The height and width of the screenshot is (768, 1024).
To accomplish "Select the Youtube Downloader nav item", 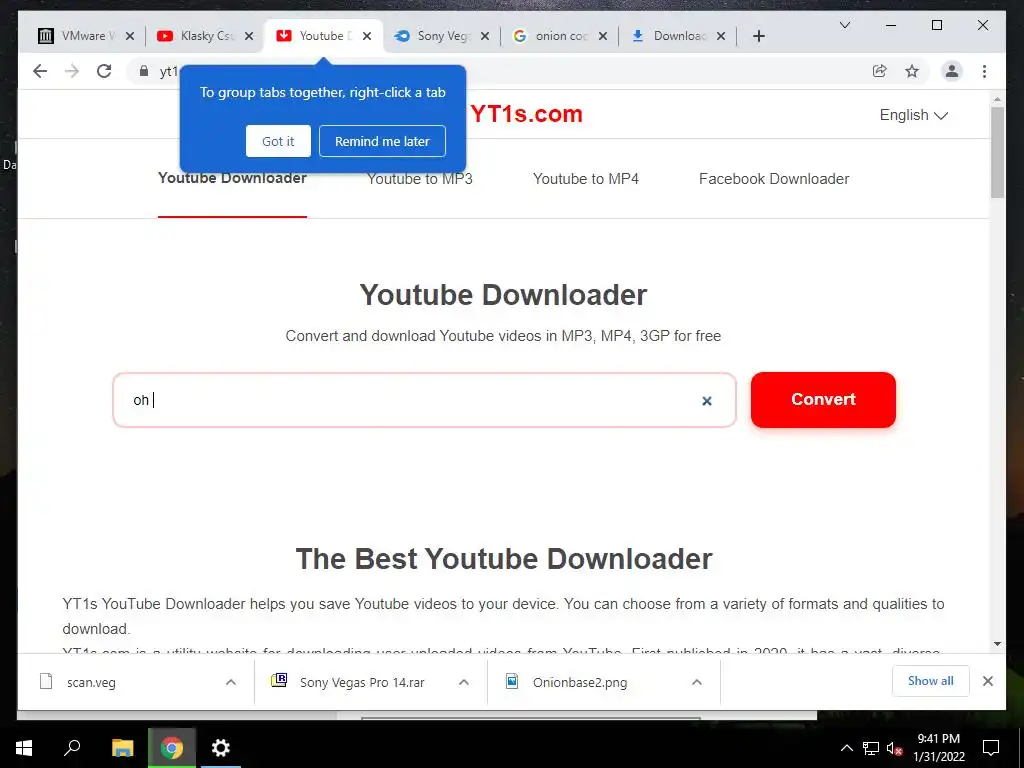I will [x=232, y=178].
